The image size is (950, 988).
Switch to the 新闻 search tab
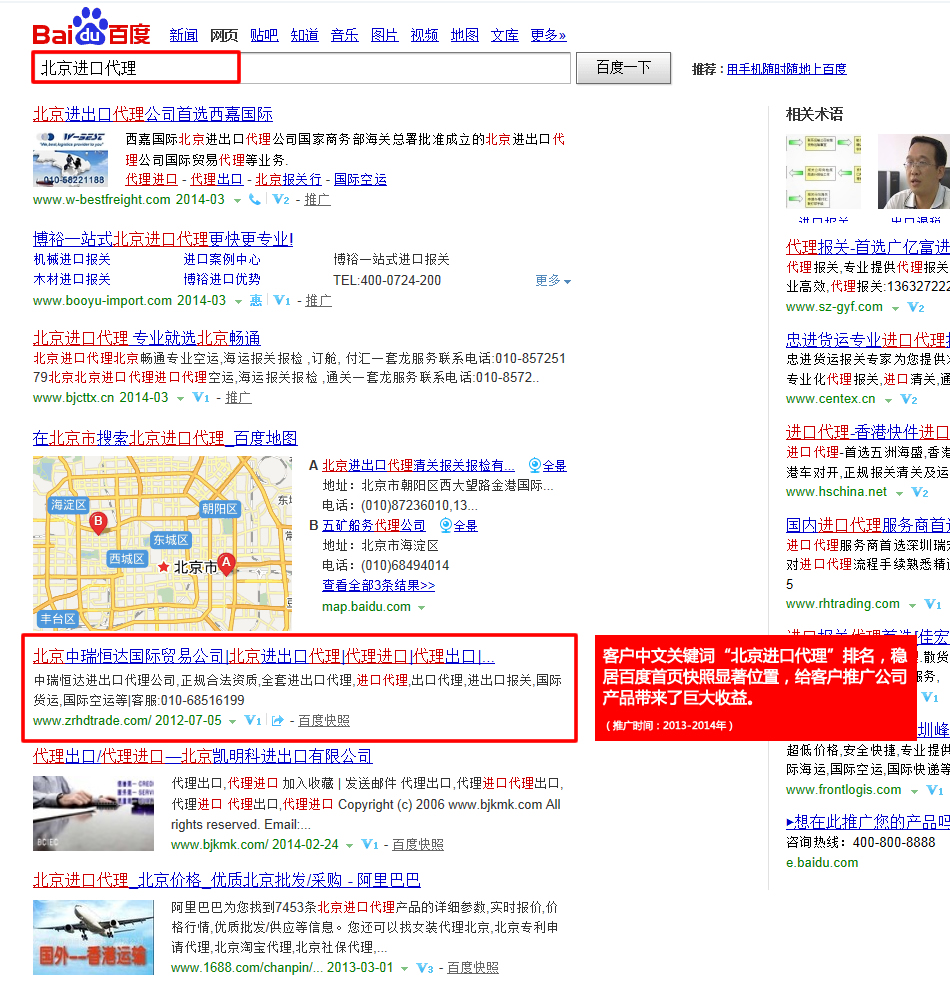click(x=183, y=35)
